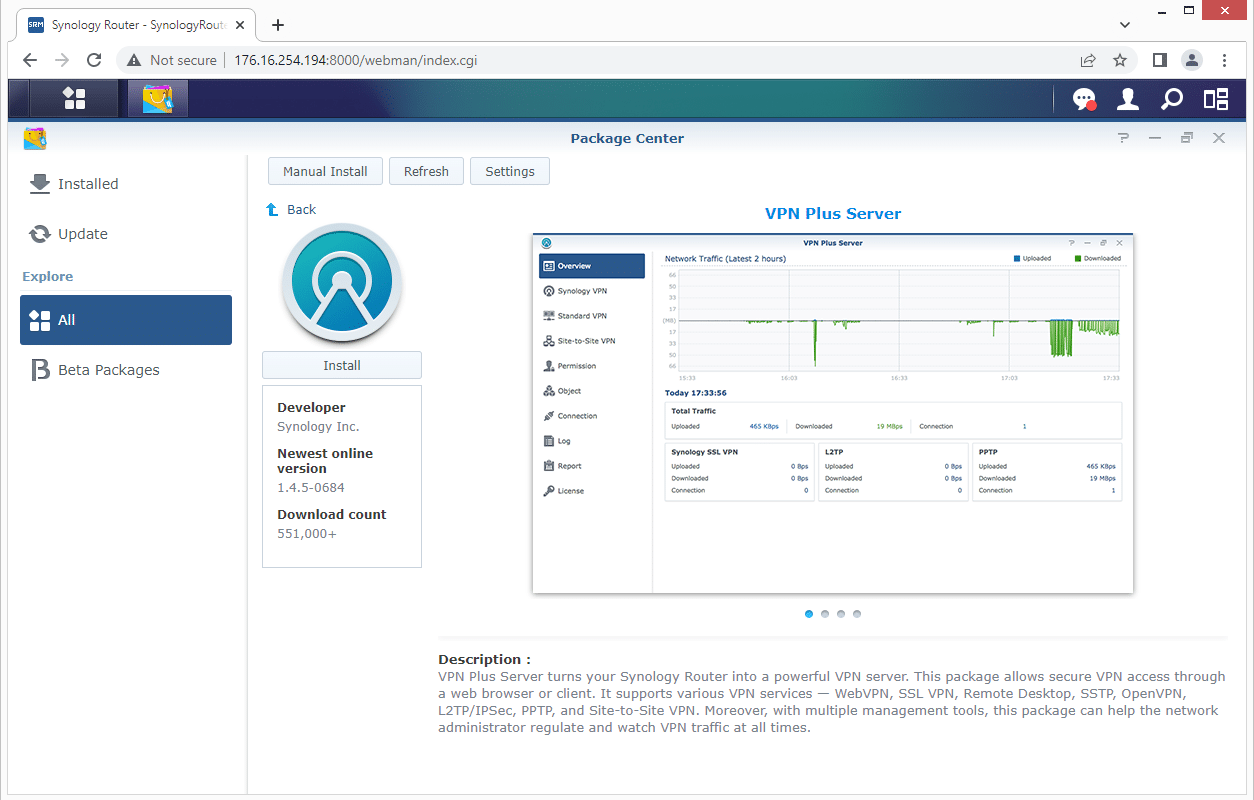Click the Package Center window title icon
The height and width of the screenshot is (800, 1254).
point(35,138)
